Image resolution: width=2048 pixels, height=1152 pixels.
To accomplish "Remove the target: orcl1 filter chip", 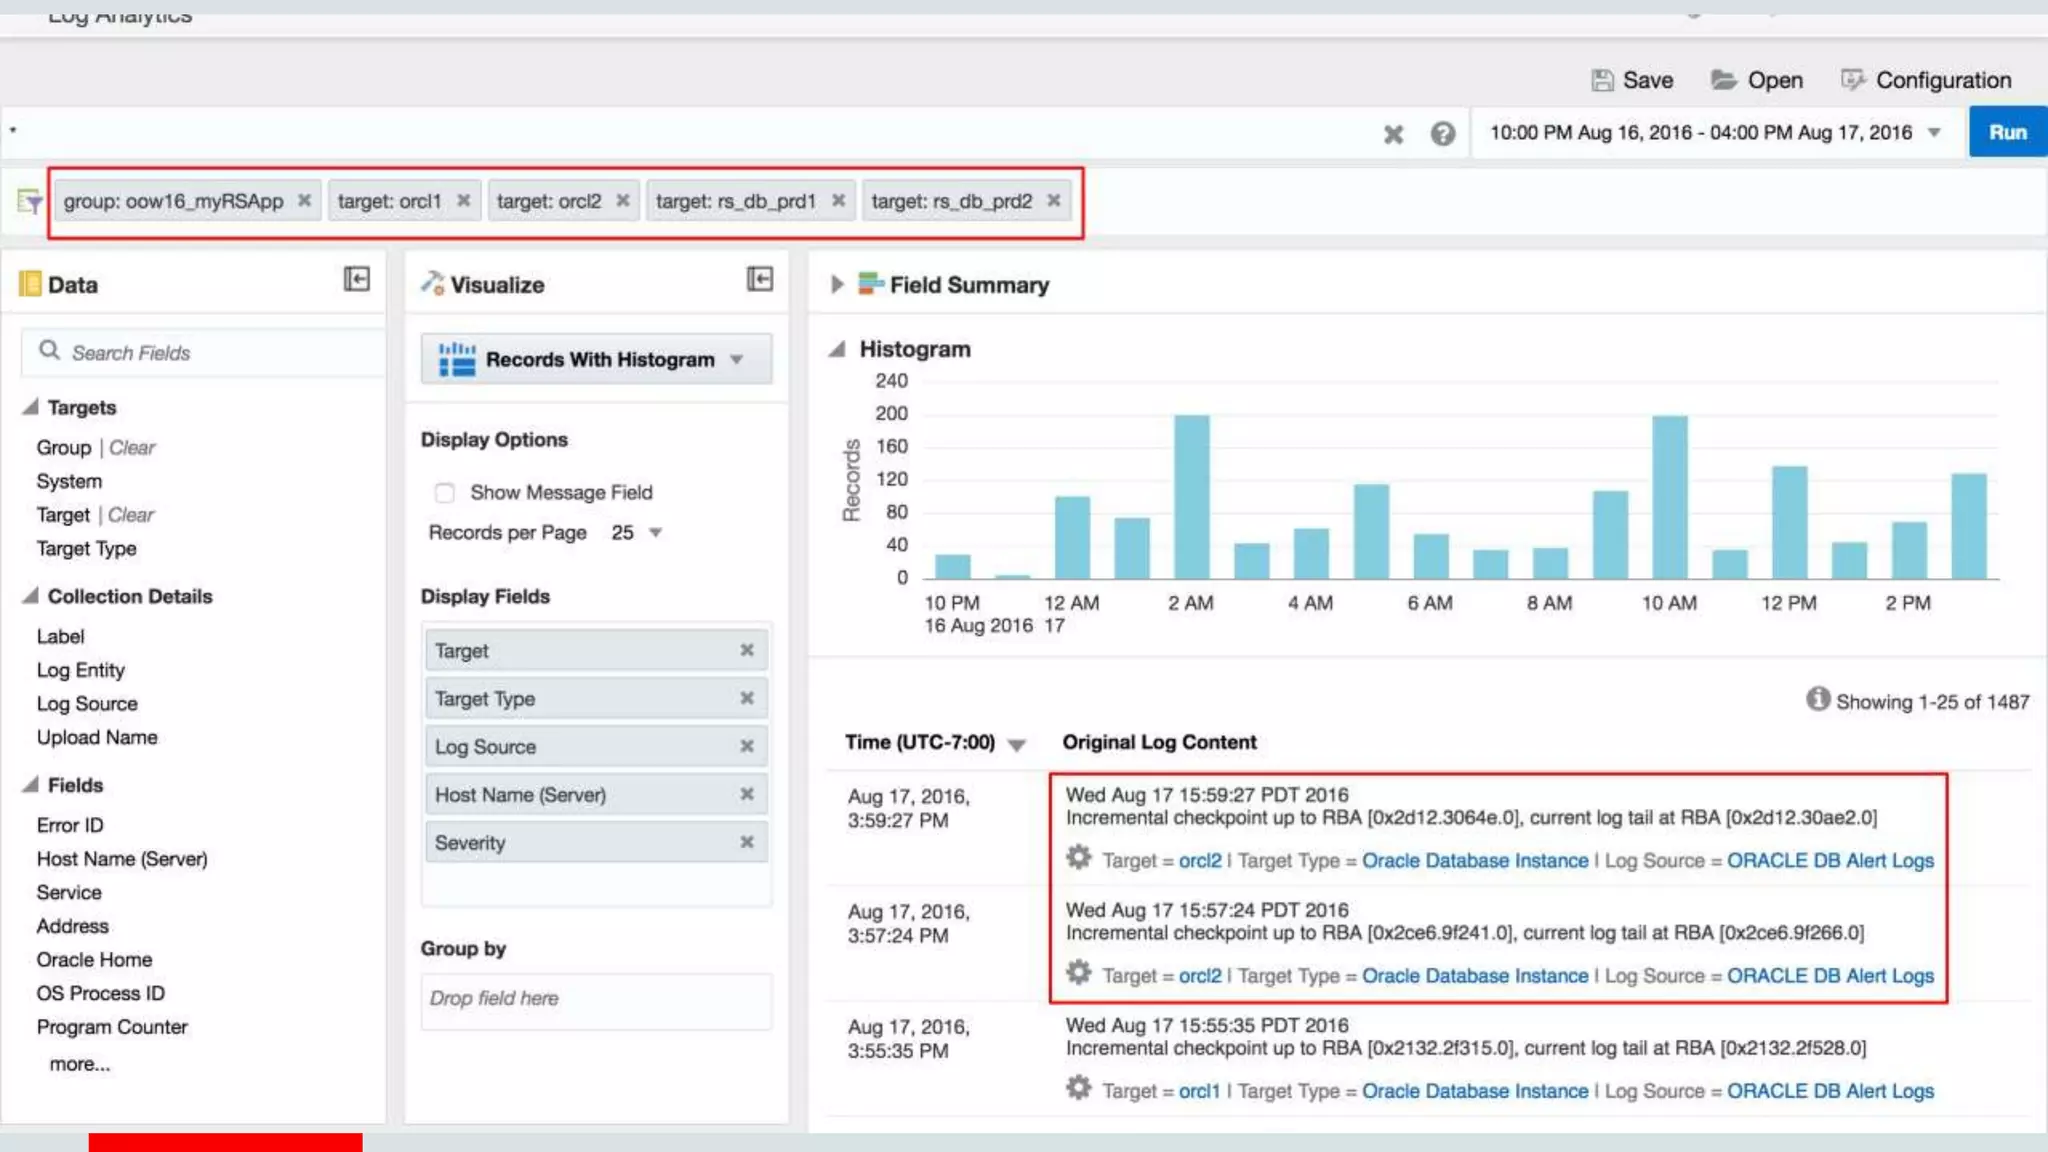I will [464, 201].
